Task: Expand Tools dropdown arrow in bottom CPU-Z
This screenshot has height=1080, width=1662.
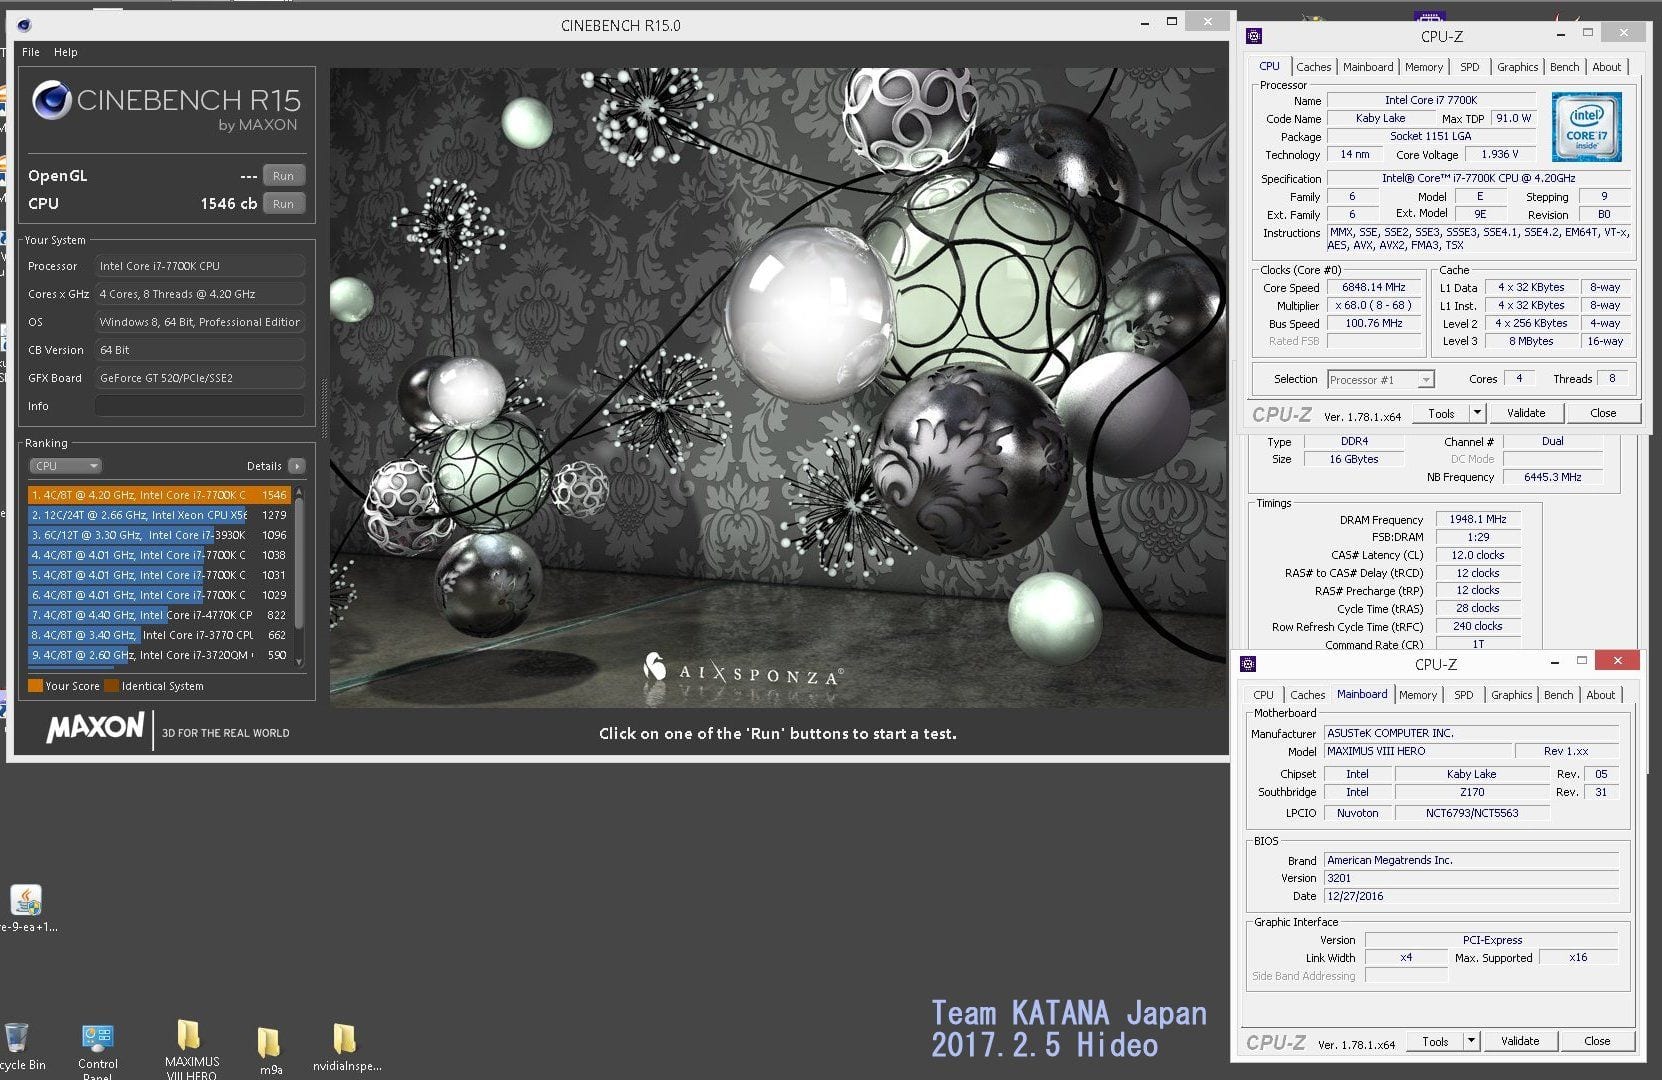Action: point(1471,1041)
